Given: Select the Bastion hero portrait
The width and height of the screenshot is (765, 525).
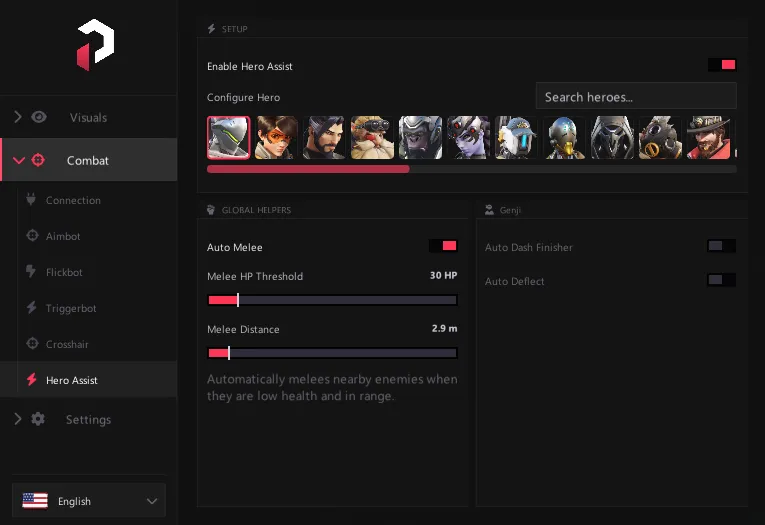Looking at the screenshot, I should point(516,138).
